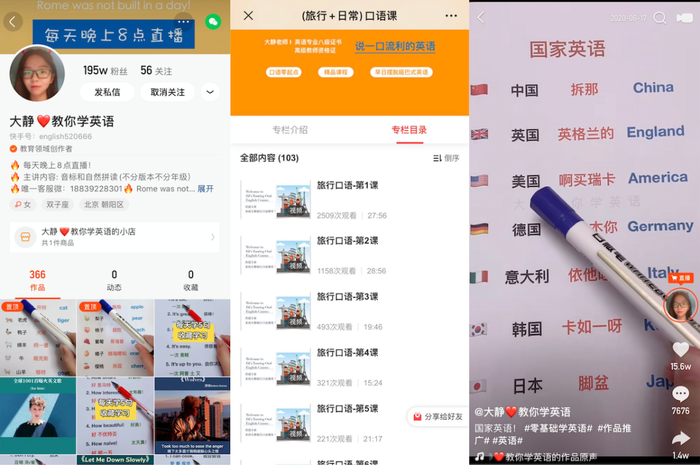Screen dimensions: 700x465
Task: Click the 口语零起点 tag on the orange banner
Action: (x=284, y=72)
